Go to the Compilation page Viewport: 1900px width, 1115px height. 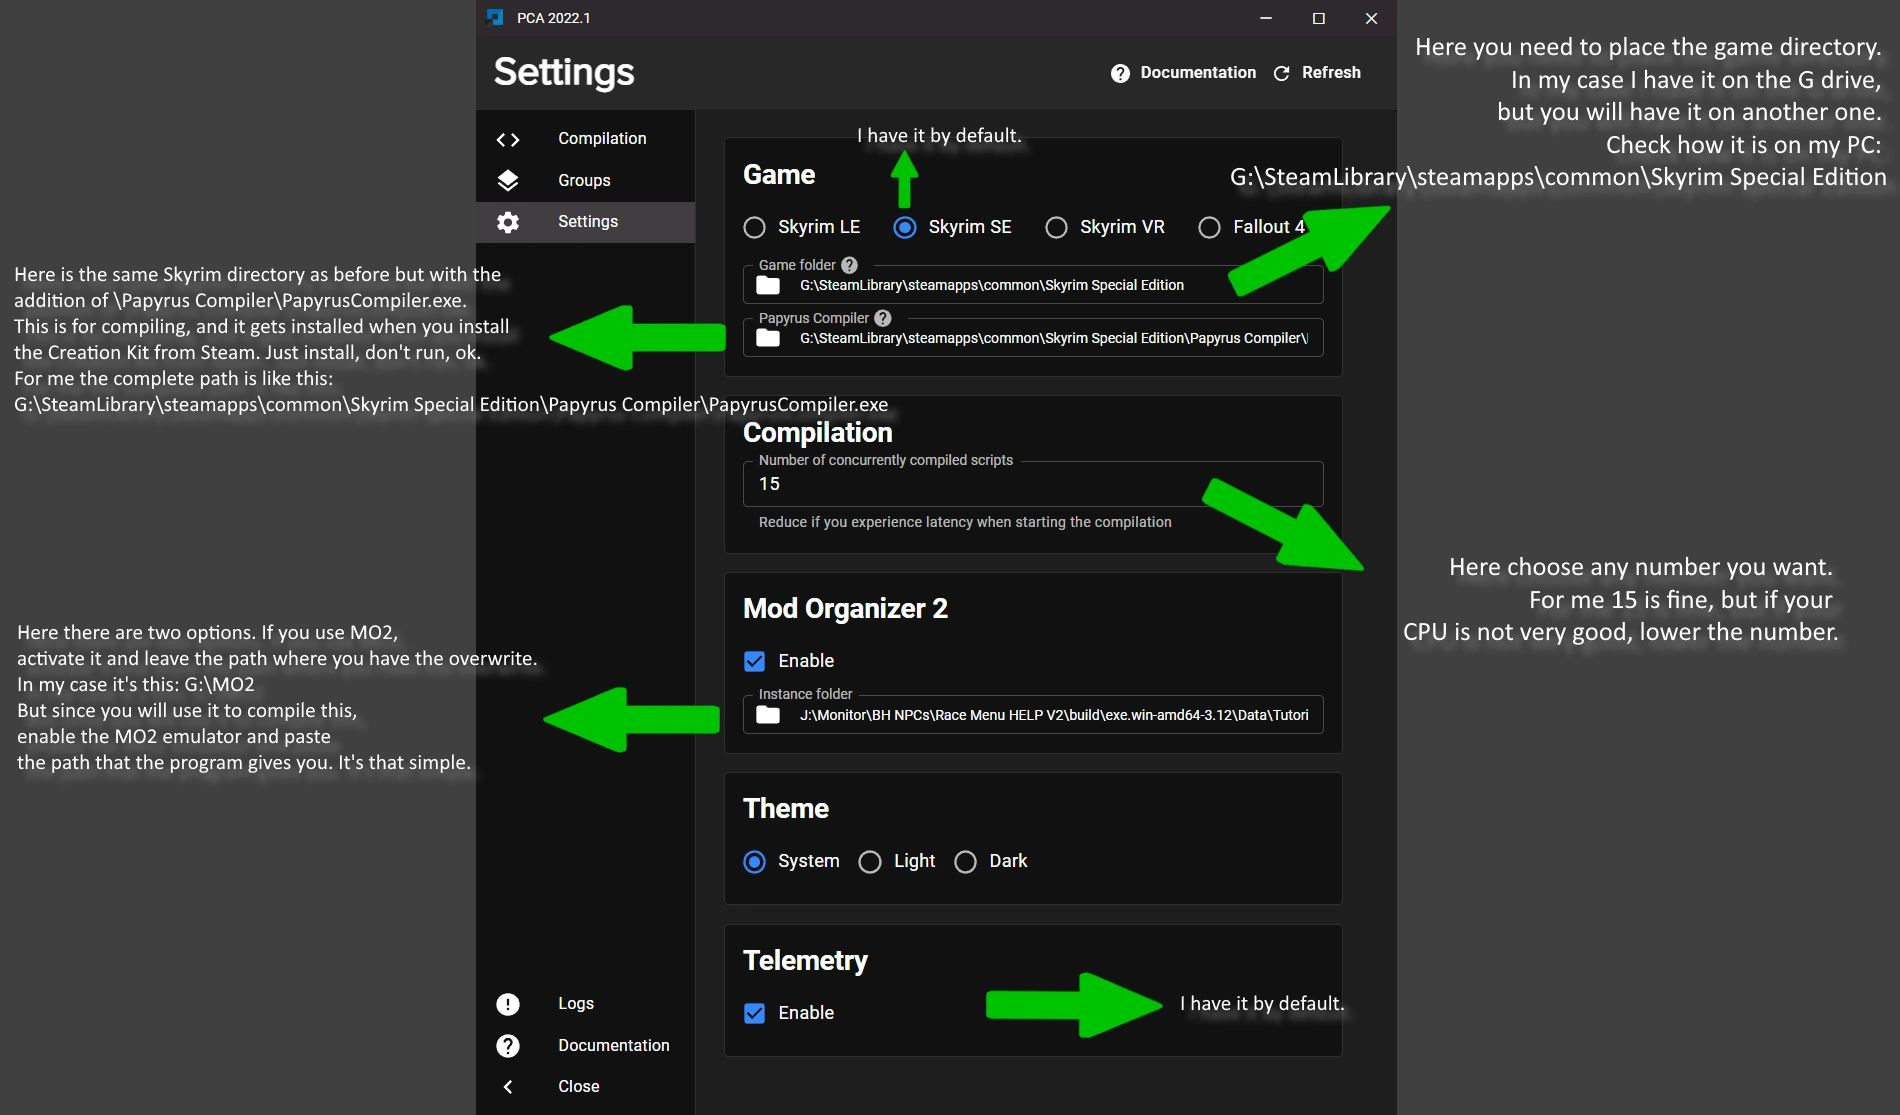coord(601,139)
